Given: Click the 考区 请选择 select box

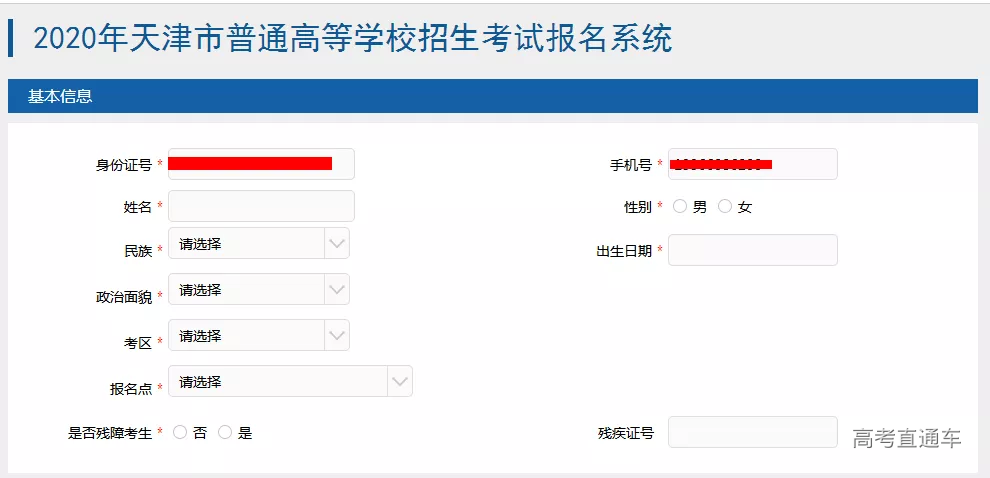Looking at the screenshot, I should pyautogui.click(x=247, y=336).
